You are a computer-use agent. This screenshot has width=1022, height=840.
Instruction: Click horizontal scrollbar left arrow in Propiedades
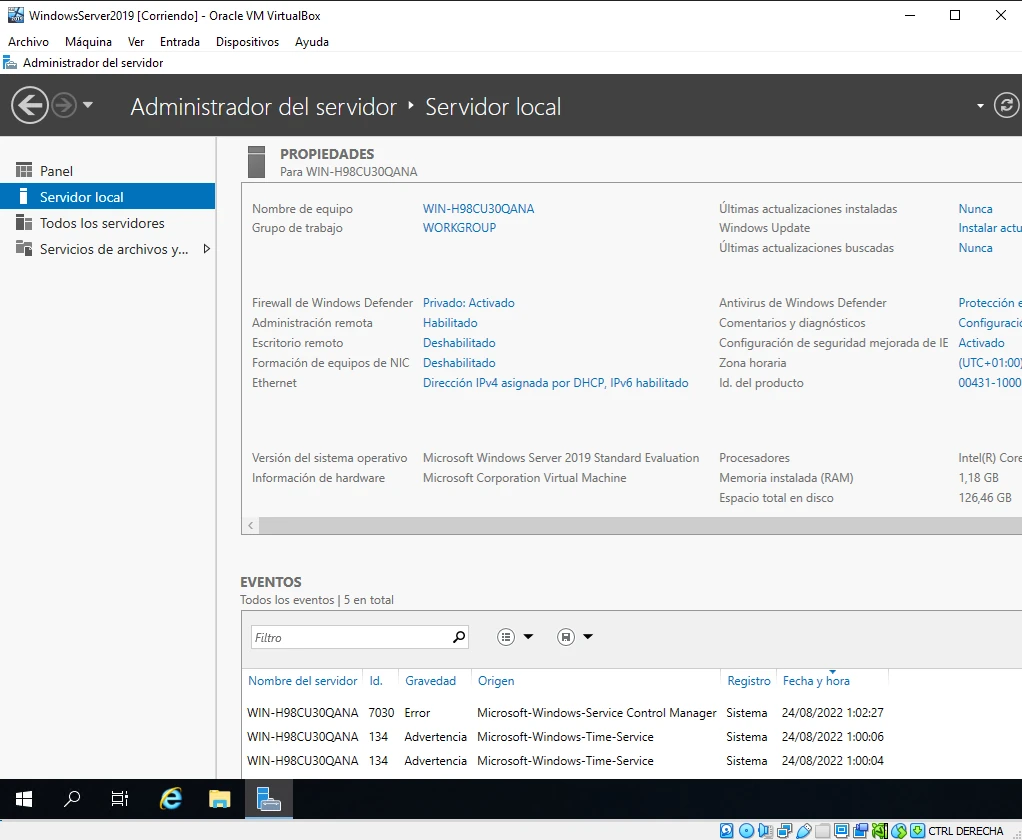[x=250, y=525]
